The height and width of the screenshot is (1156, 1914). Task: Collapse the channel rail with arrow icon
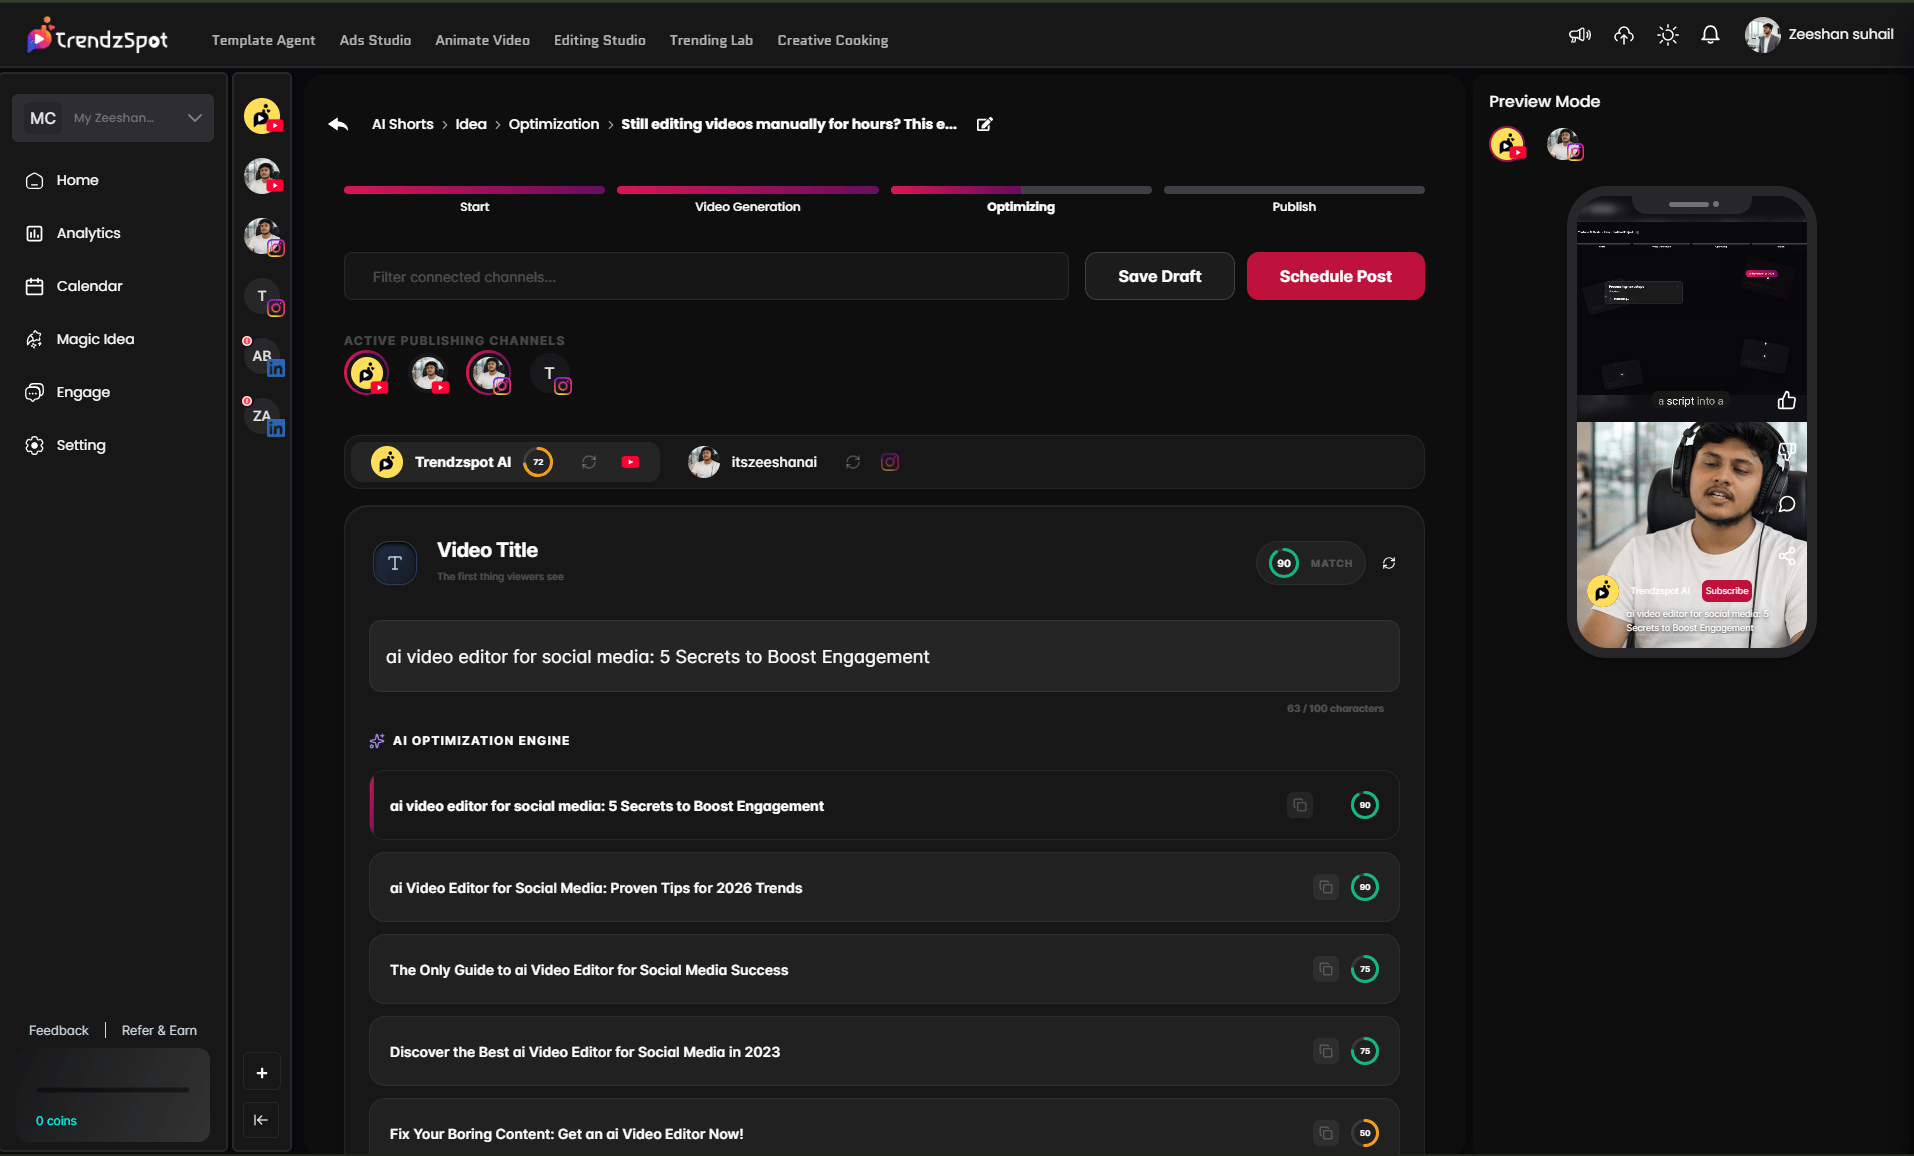point(262,1120)
